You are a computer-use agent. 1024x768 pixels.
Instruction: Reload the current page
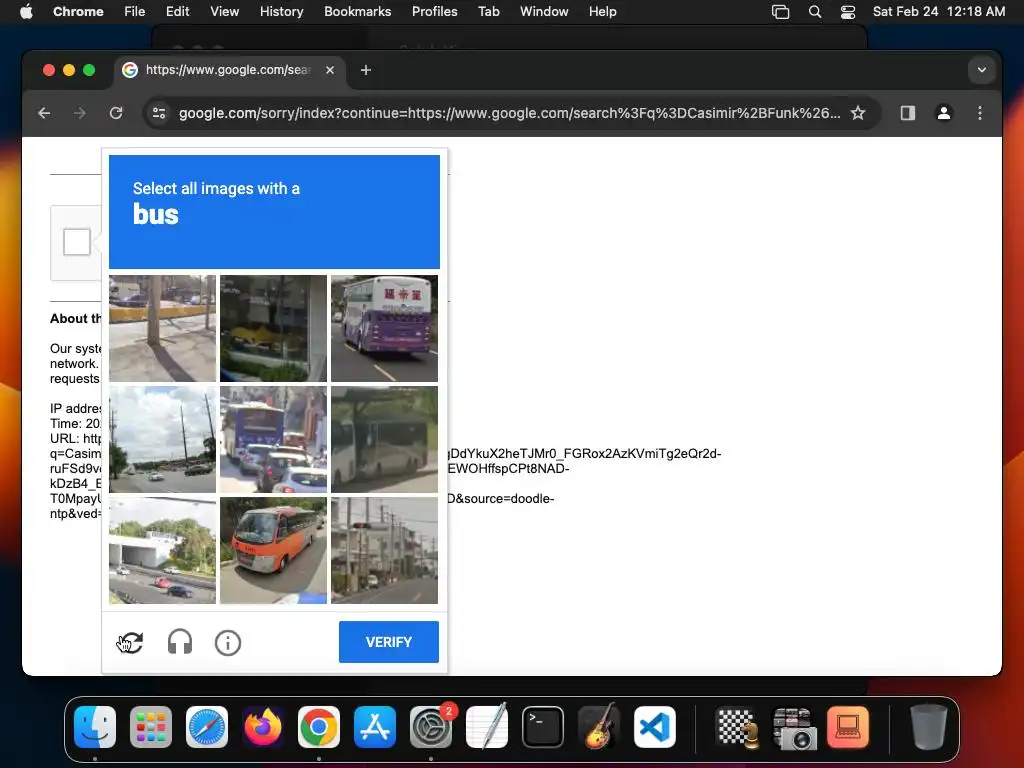pos(116,113)
